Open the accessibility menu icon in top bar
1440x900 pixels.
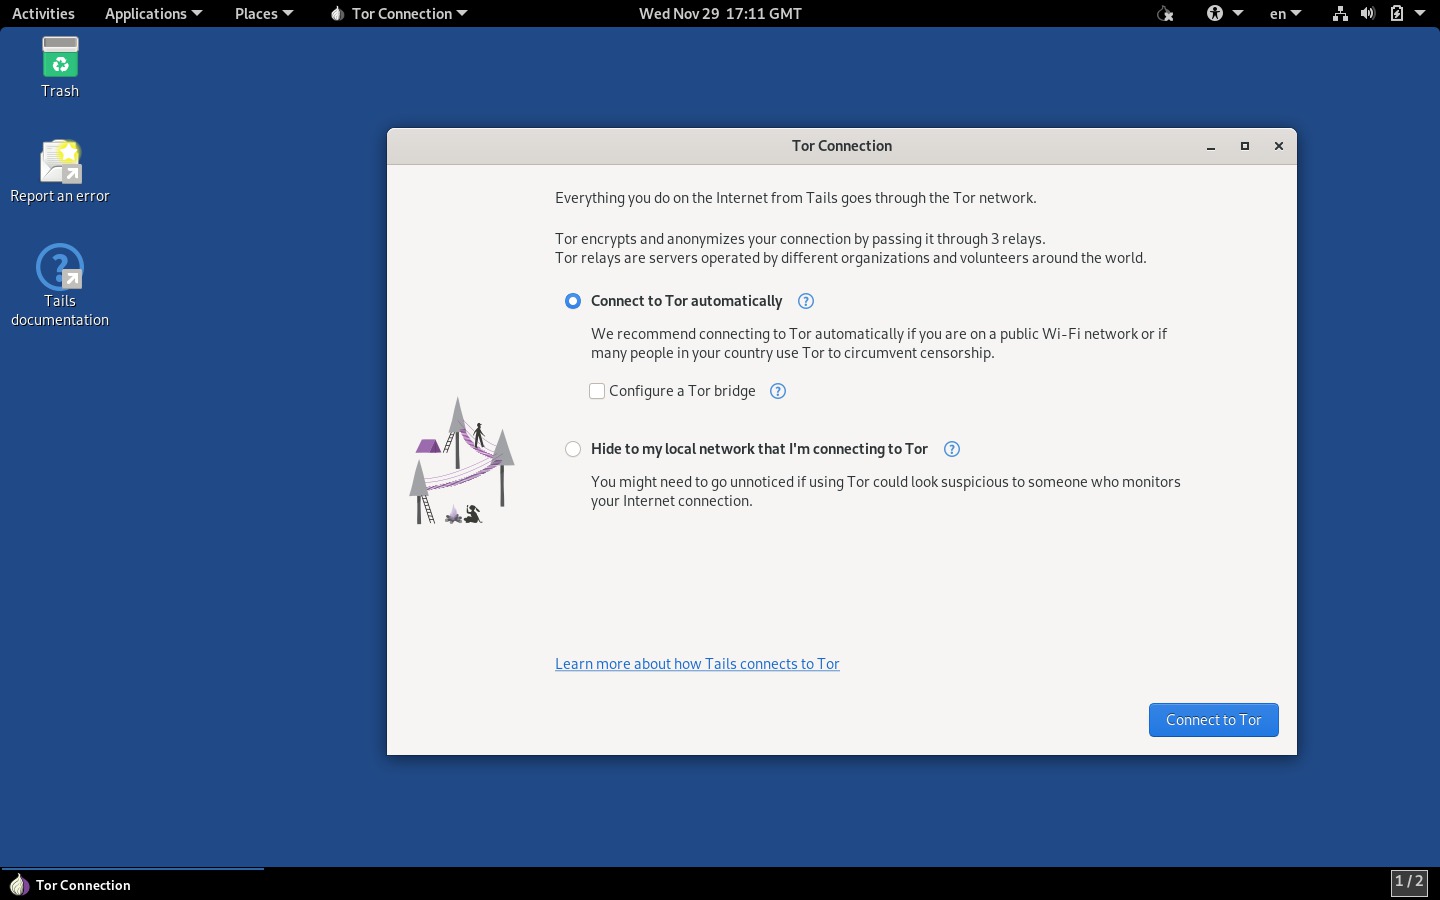[x=1215, y=13]
